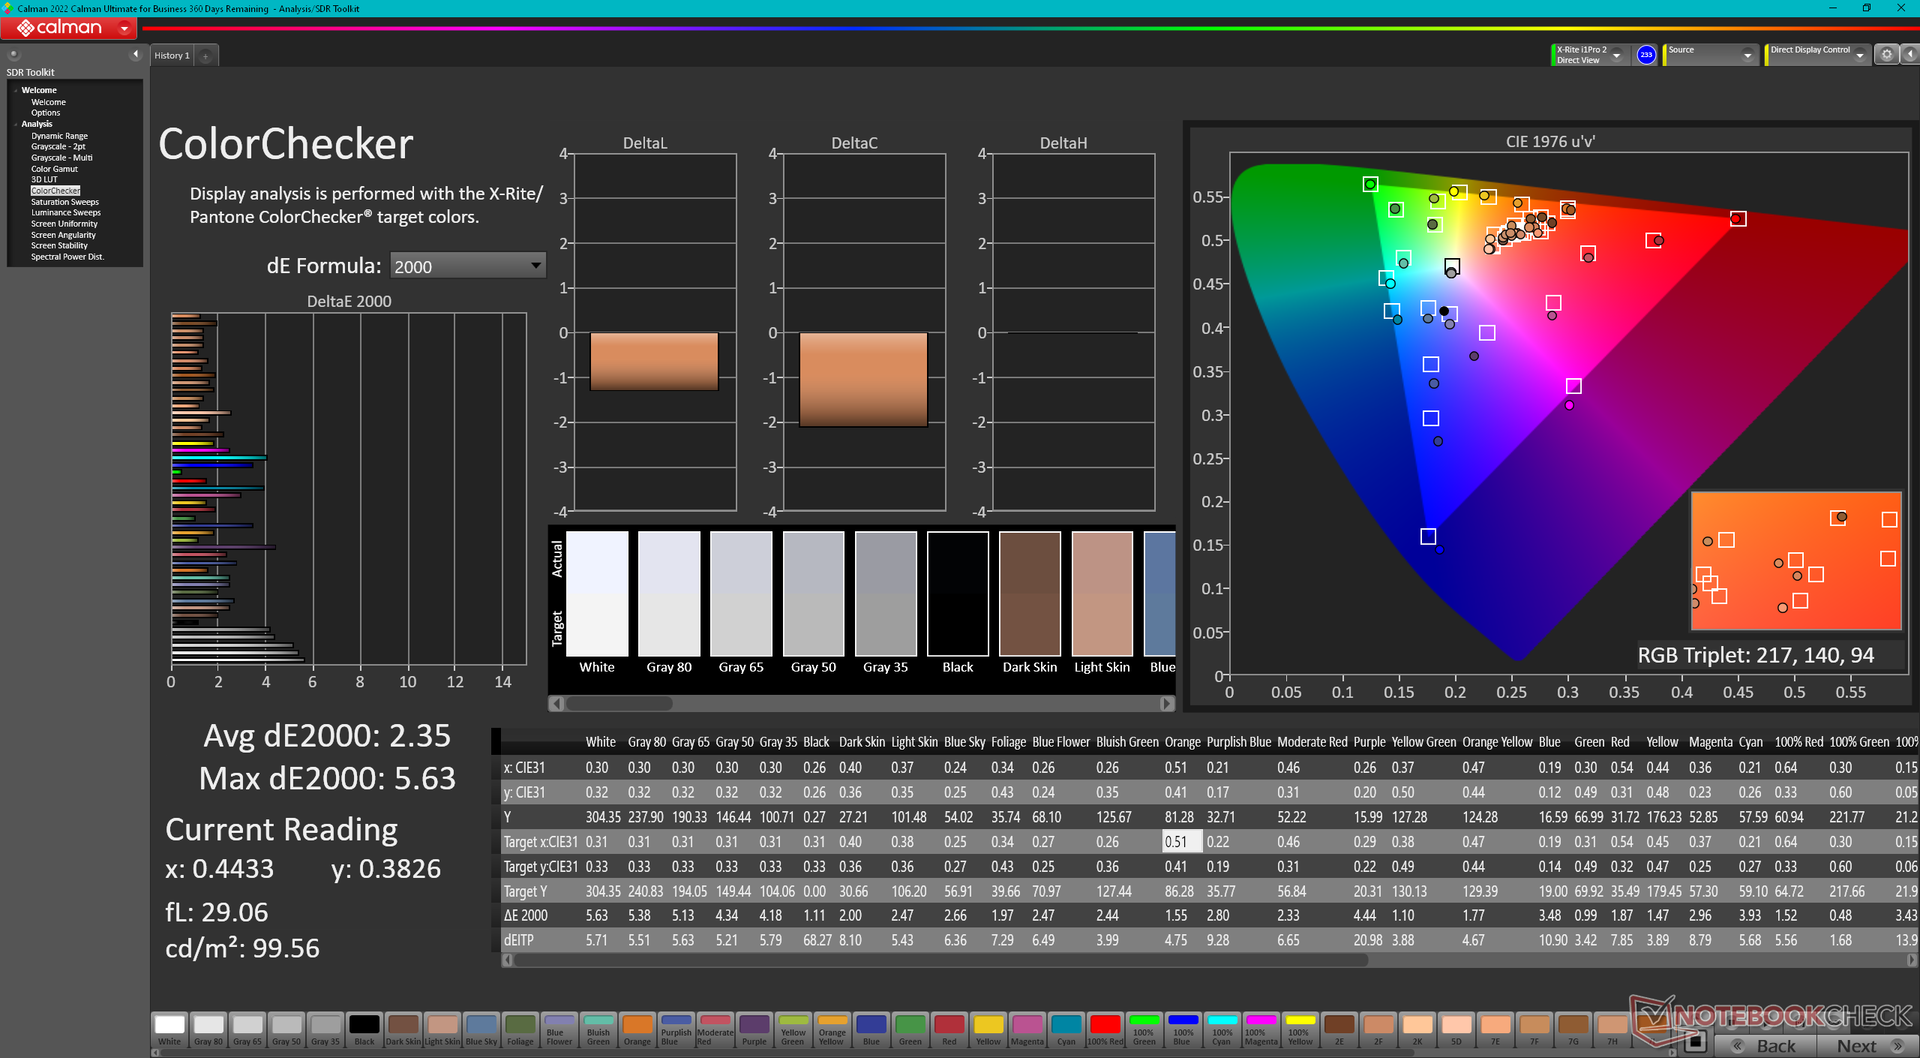Add a new history tab

pyautogui.click(x=206, y=56)
